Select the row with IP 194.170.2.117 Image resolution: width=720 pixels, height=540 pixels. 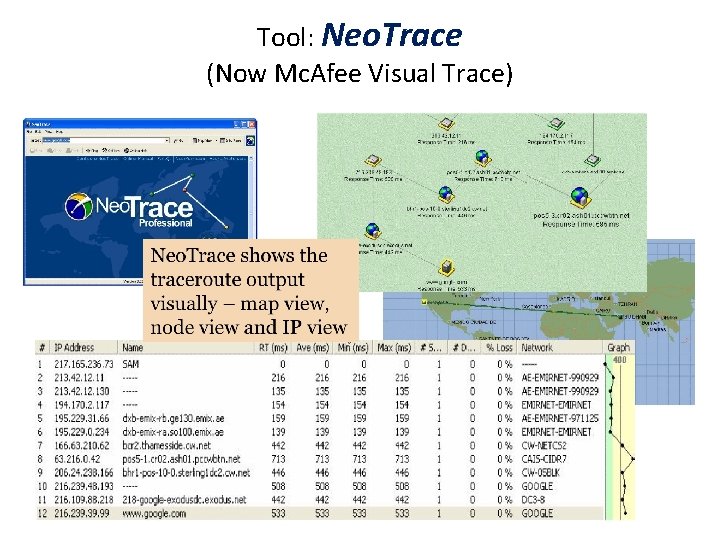pyautogui.click(x=320, y=405)
